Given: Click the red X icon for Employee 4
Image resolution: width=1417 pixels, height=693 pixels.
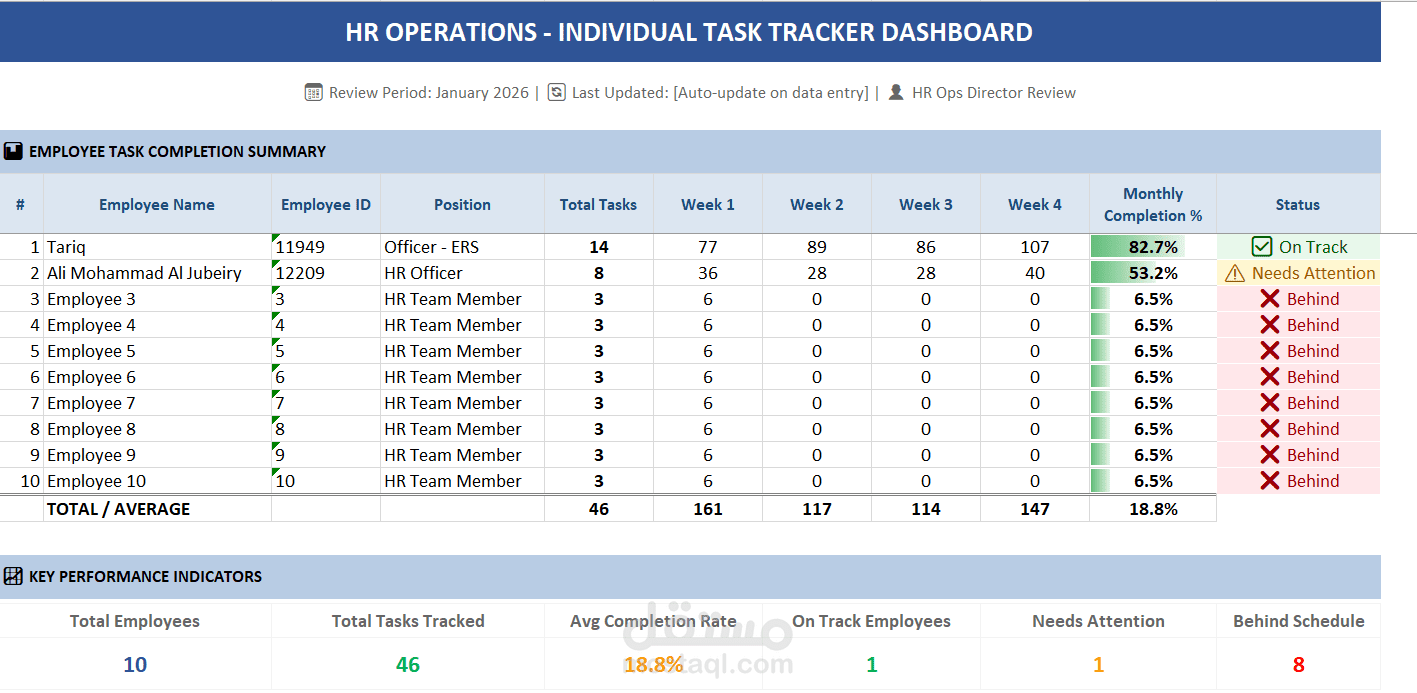Looking at the screenshot, I should pyautogui.click(x=1270, y=324).
